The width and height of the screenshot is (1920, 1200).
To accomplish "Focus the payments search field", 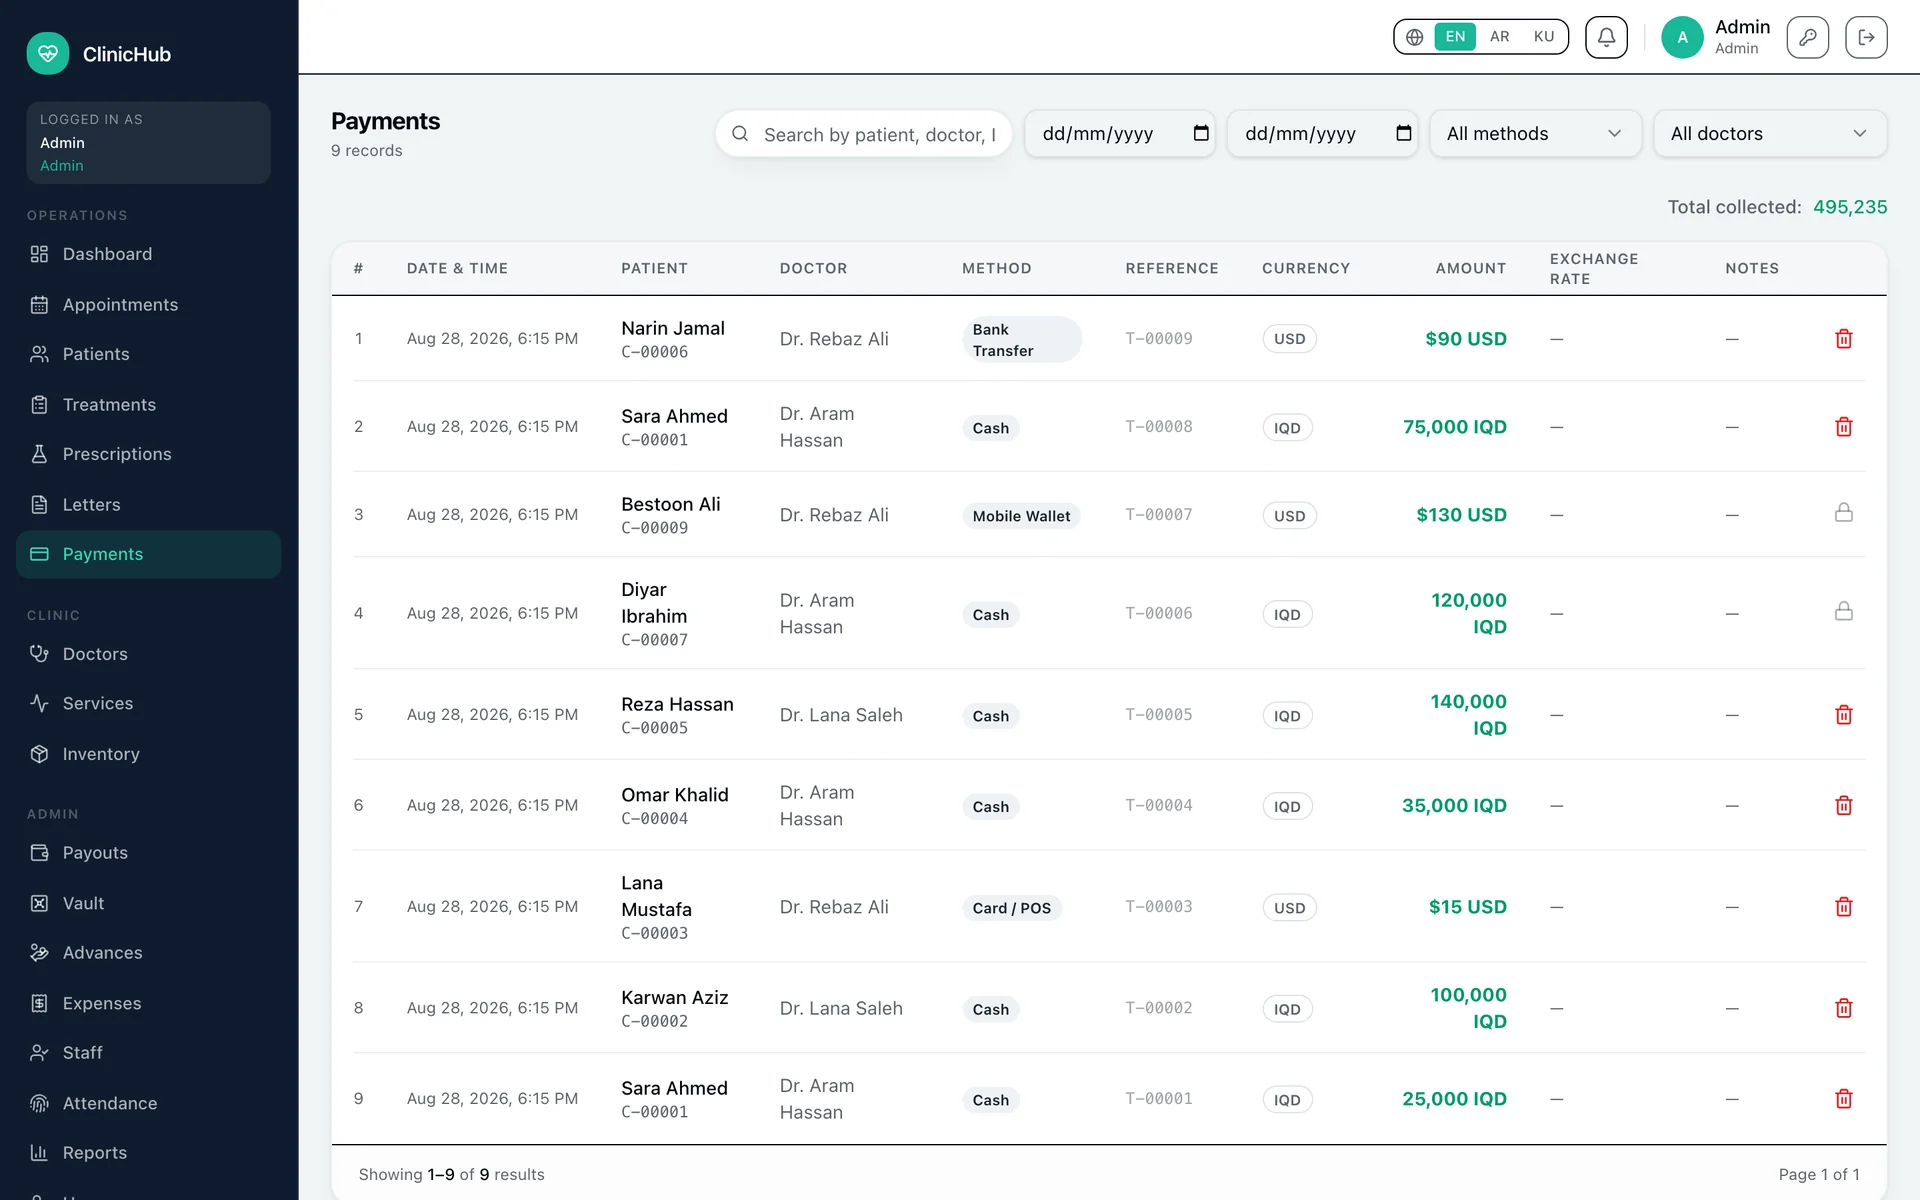I will click(x=864, y=134).
